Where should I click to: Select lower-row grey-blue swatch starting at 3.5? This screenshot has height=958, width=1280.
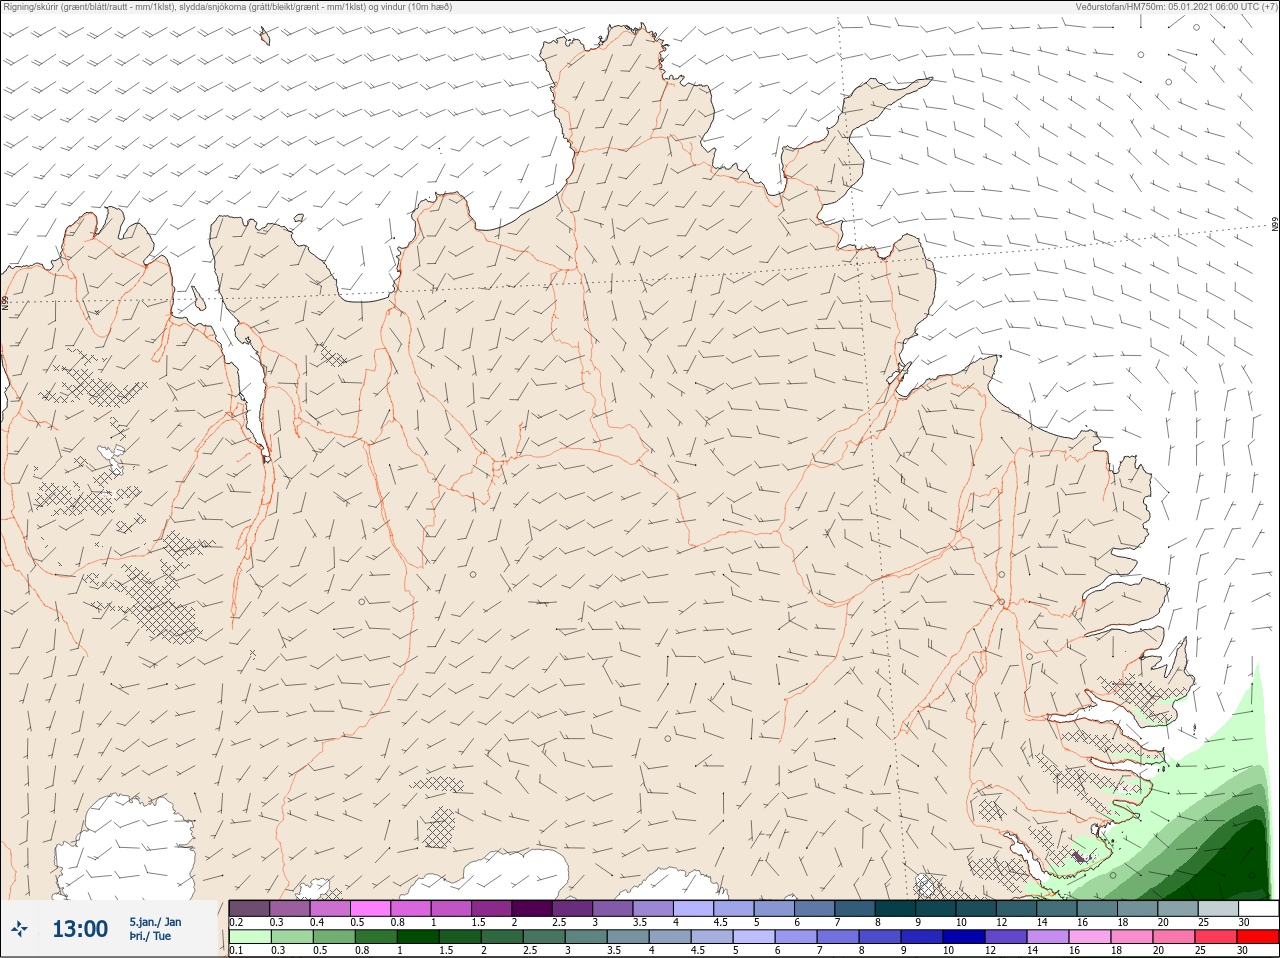coord(629,937)
